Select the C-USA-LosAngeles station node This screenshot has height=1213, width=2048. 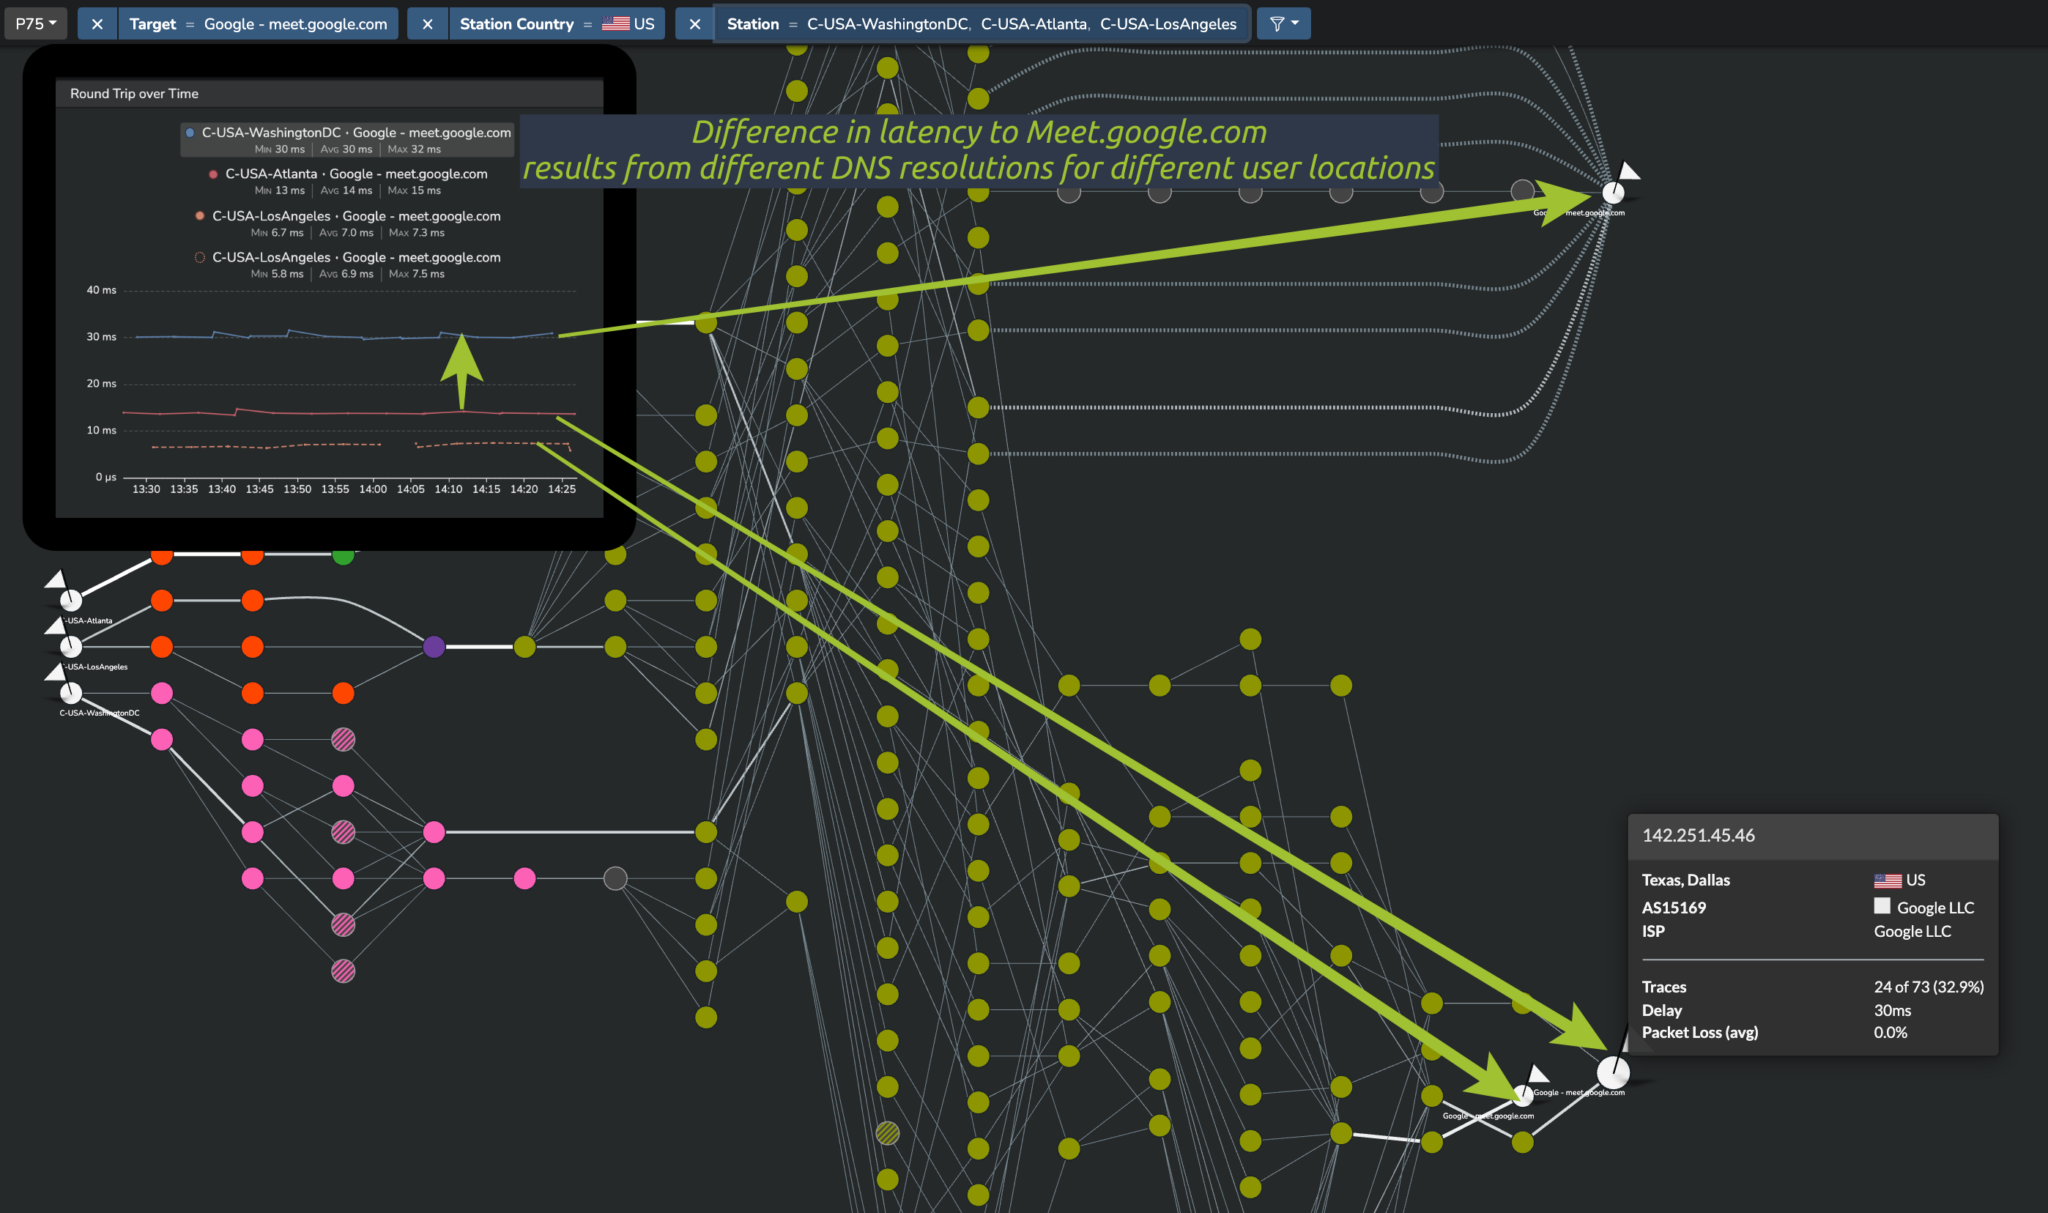[x=71, y=646]
